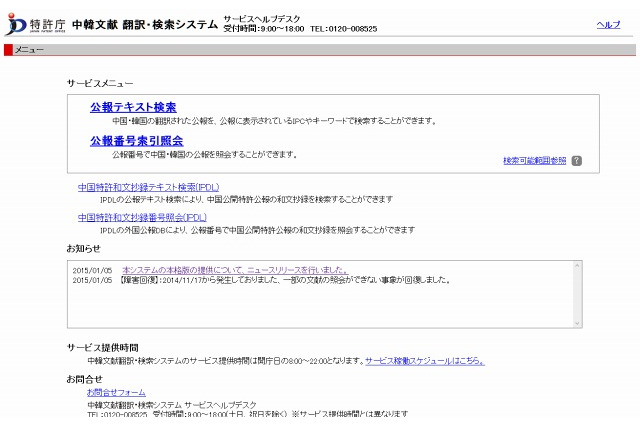This screenshot has height=426, width=640.
Task: Click up arrow of お知らせ scrollbar
Action: (577, 266)
